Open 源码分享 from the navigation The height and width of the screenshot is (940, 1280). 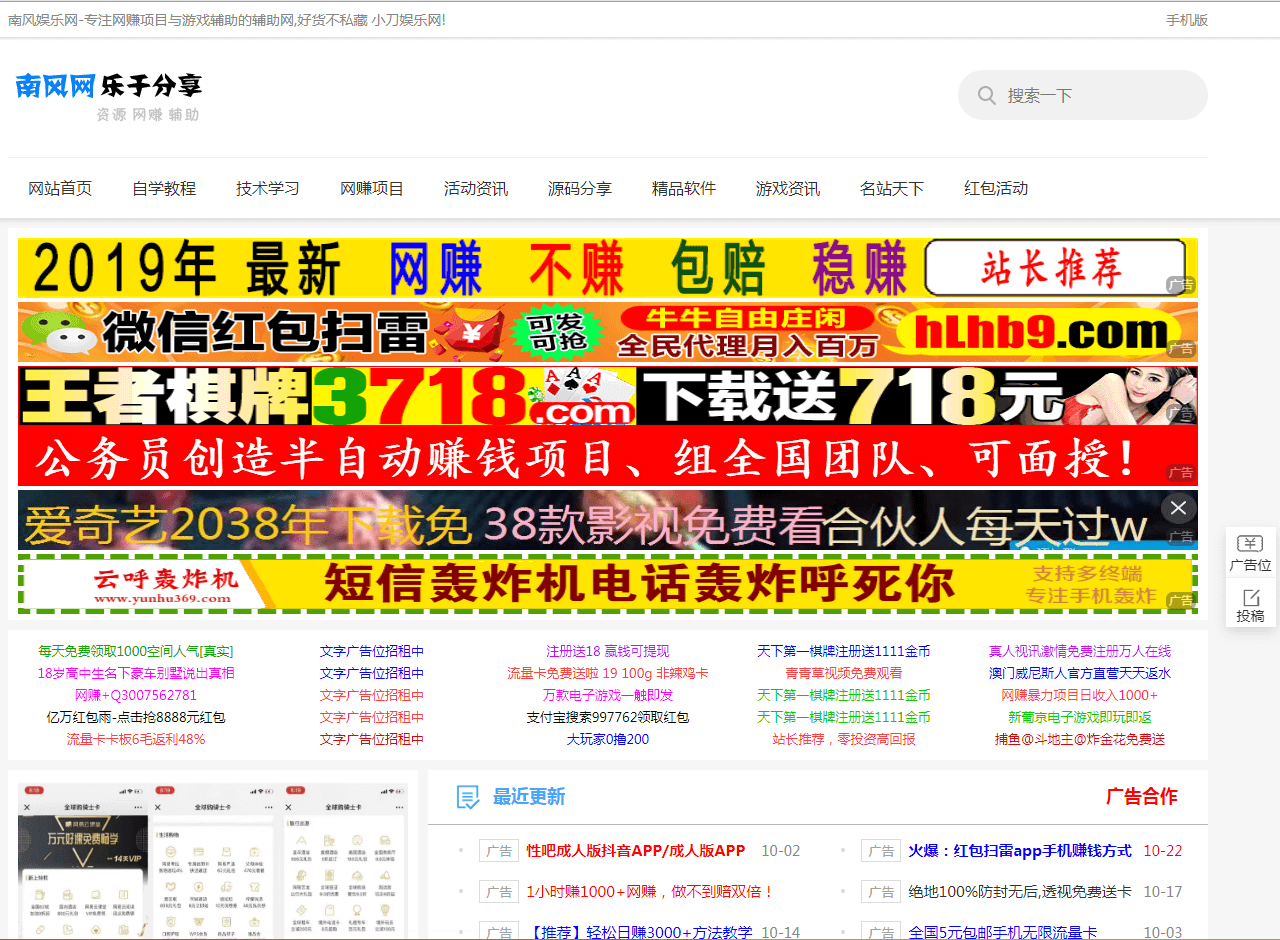coord(580,188)
